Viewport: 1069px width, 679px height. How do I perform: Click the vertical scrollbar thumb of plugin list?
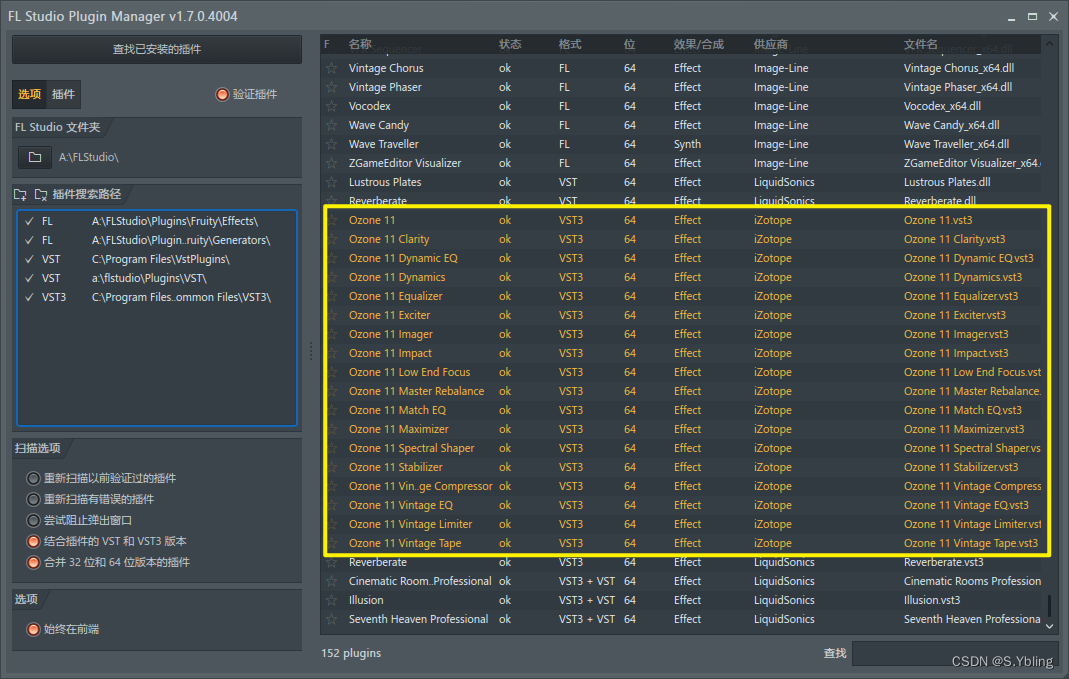(x=1050, y=605)
